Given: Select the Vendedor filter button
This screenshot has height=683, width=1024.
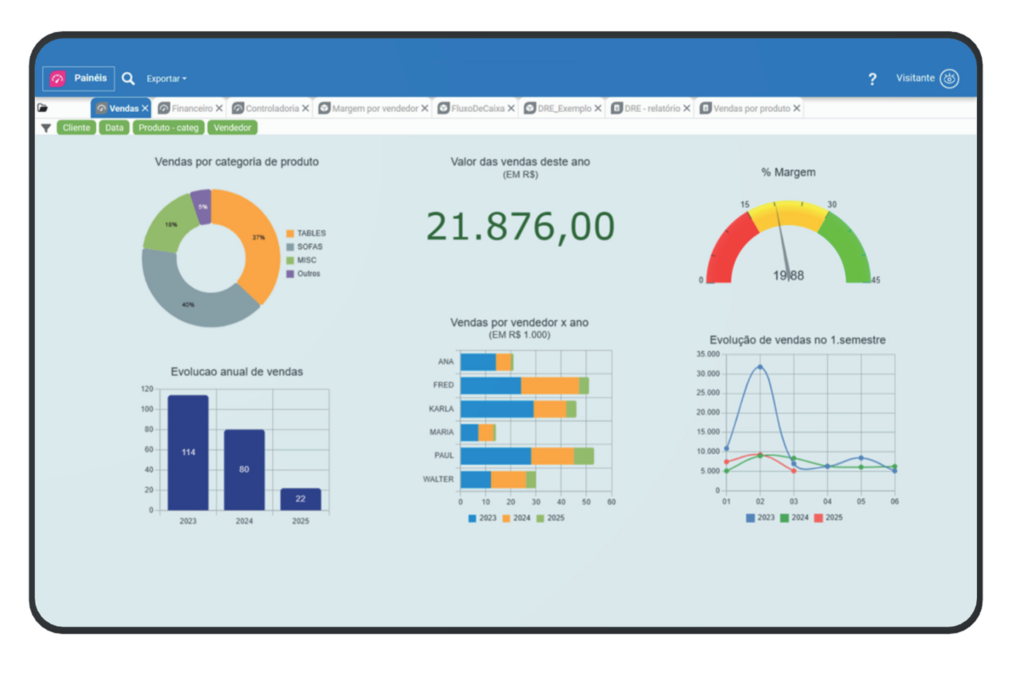Looking at the screenshot, I should click(x=232, y=128).
